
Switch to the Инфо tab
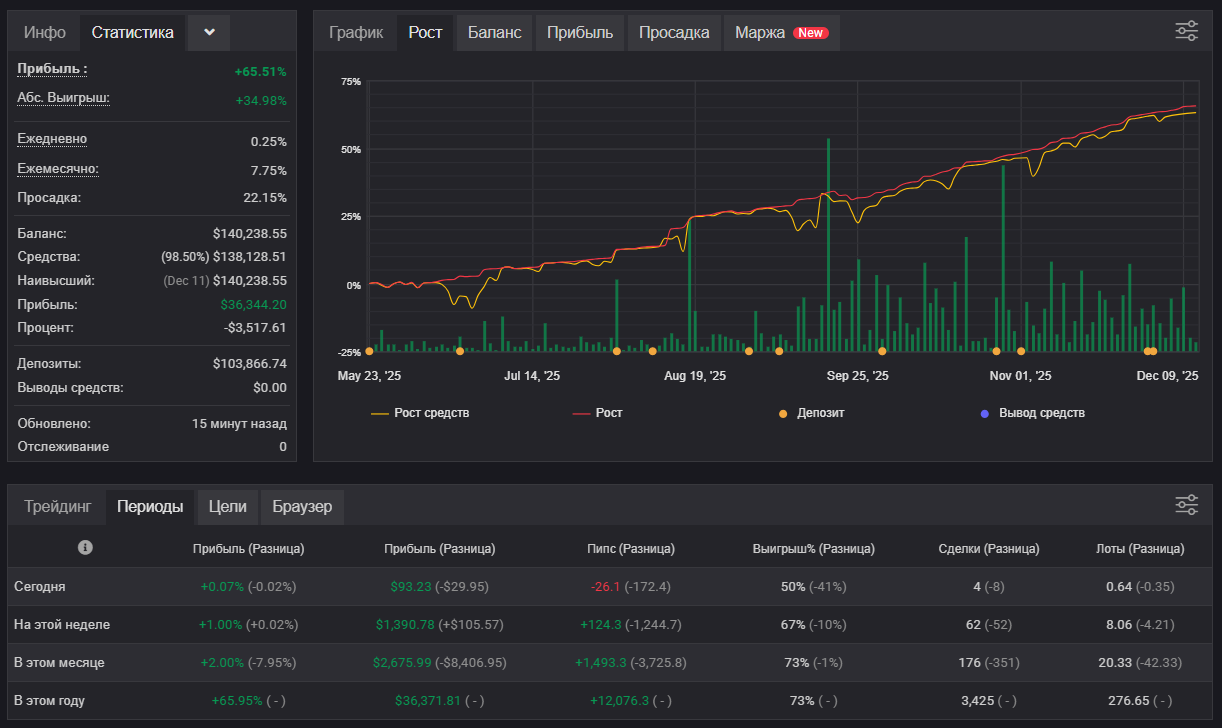click(45, 32)
